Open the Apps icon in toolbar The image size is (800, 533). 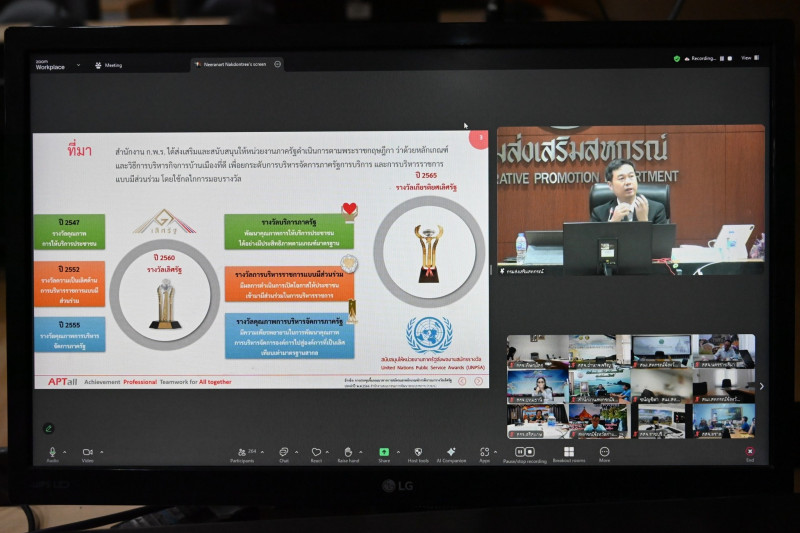click(x=484, y=452)
